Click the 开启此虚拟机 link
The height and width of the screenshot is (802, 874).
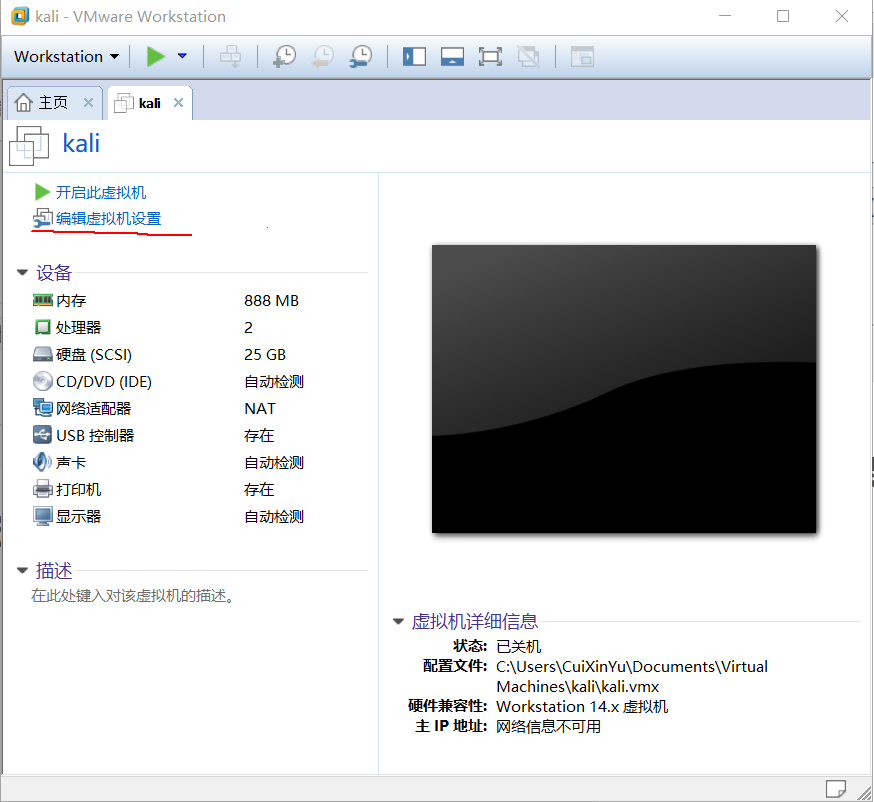pos(101,192)
